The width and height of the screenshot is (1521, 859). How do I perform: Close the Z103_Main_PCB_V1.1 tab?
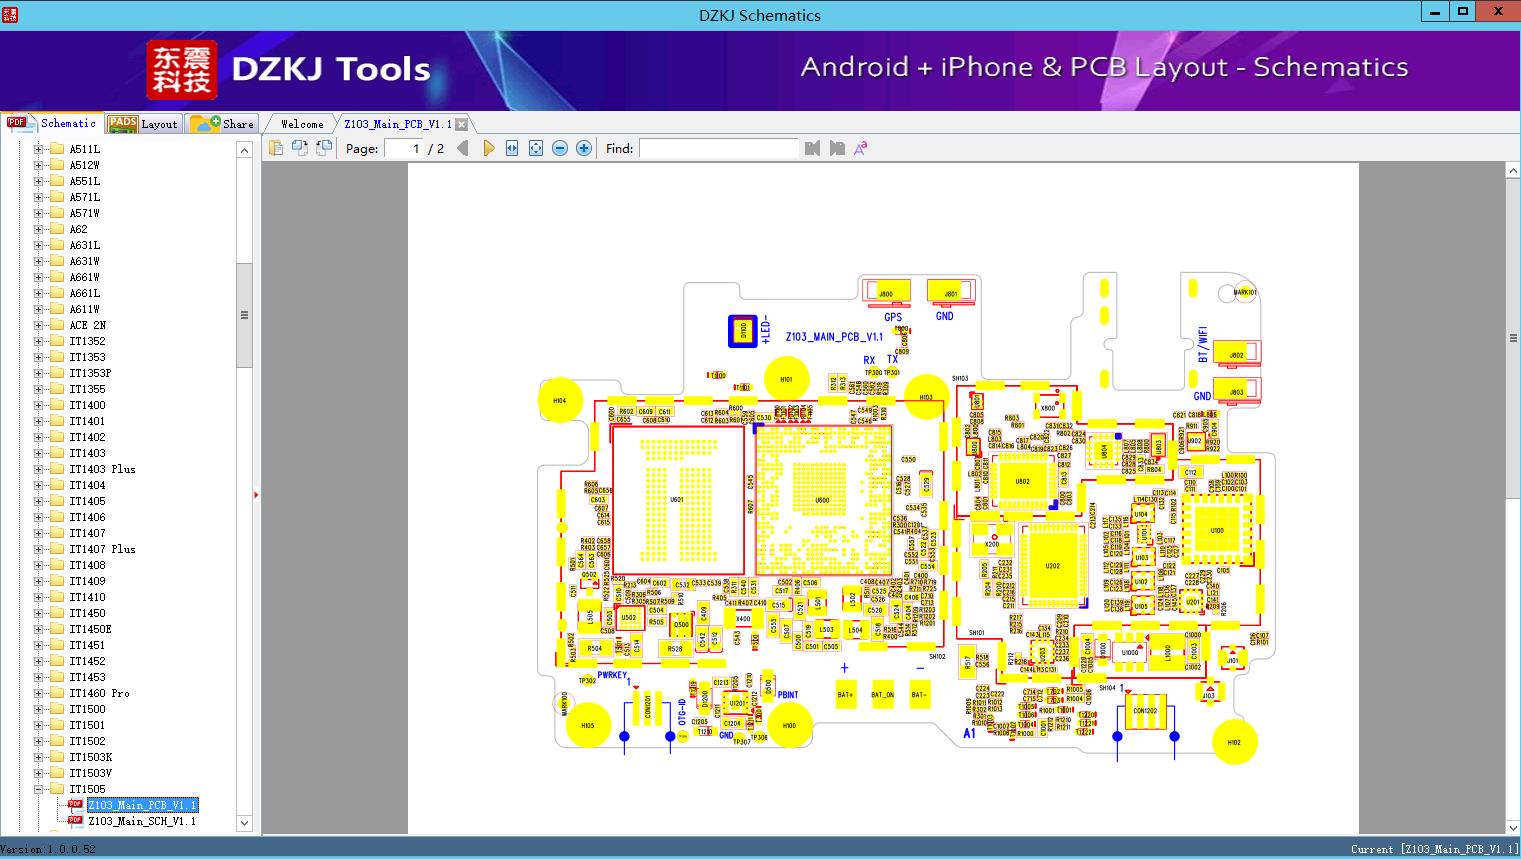coord(461,125)
